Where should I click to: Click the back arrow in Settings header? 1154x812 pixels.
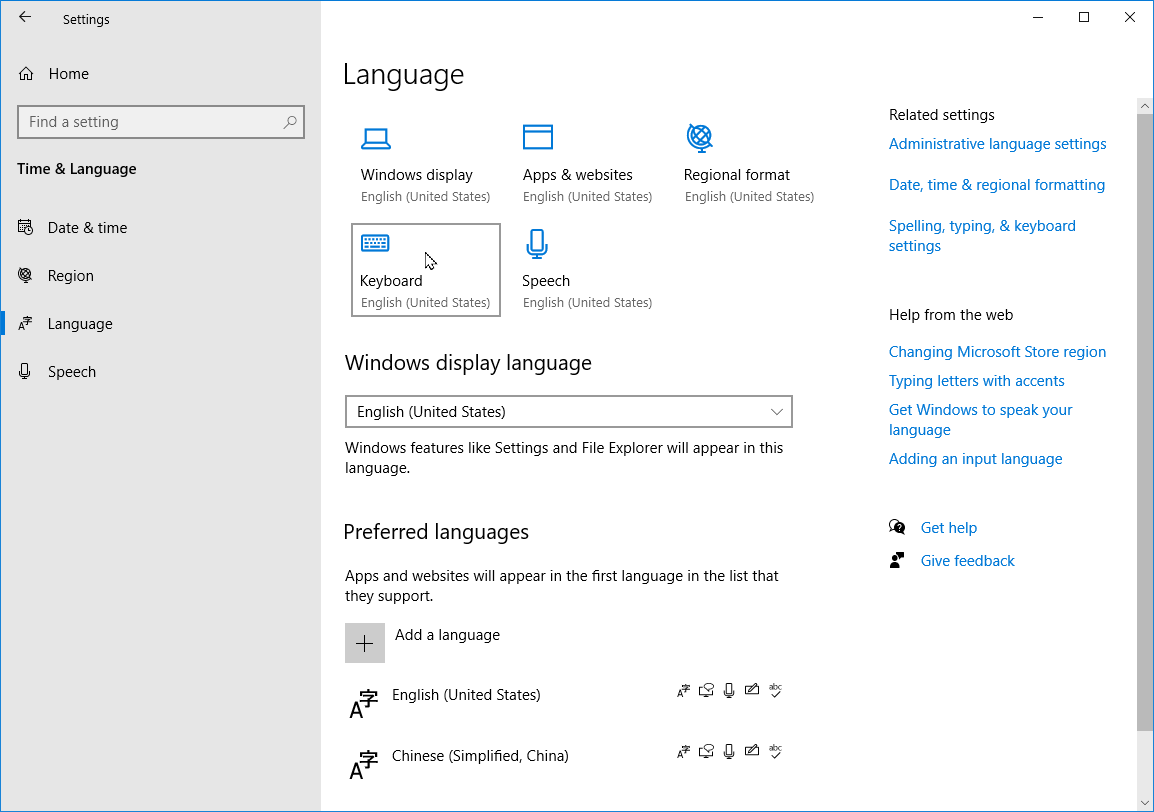click(25, 18)
